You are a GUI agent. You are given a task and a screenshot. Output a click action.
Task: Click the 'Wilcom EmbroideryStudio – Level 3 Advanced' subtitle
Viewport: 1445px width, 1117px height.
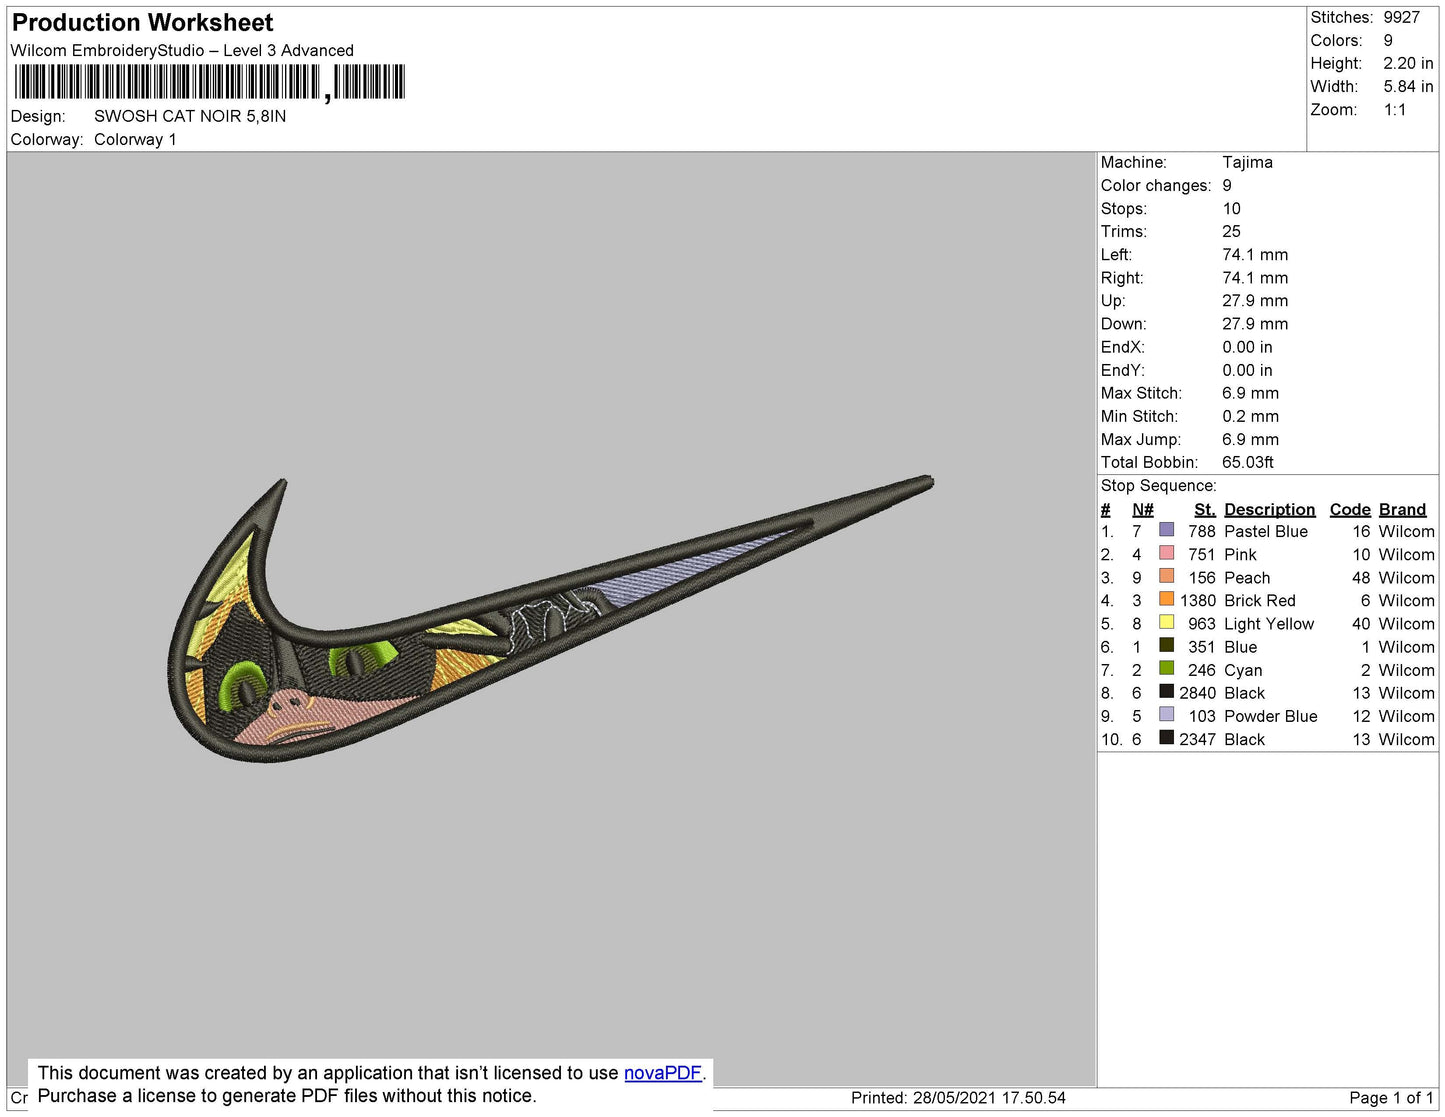pyautogui.click(x=182, y=50)
